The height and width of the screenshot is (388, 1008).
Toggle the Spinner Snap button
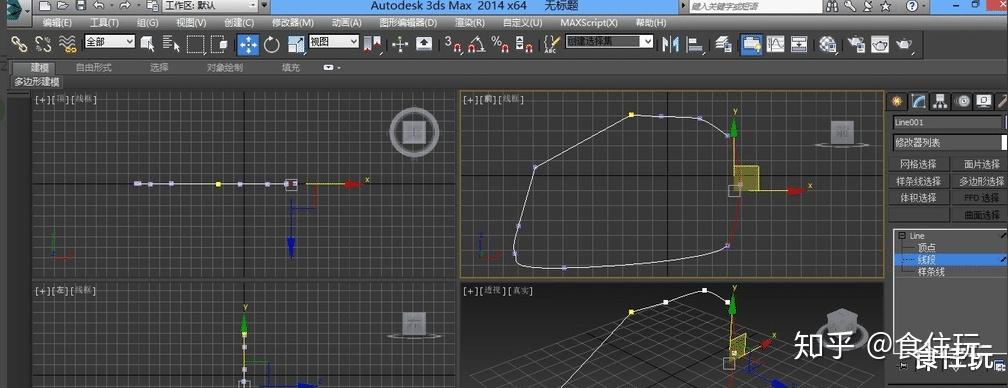[525, 44]
